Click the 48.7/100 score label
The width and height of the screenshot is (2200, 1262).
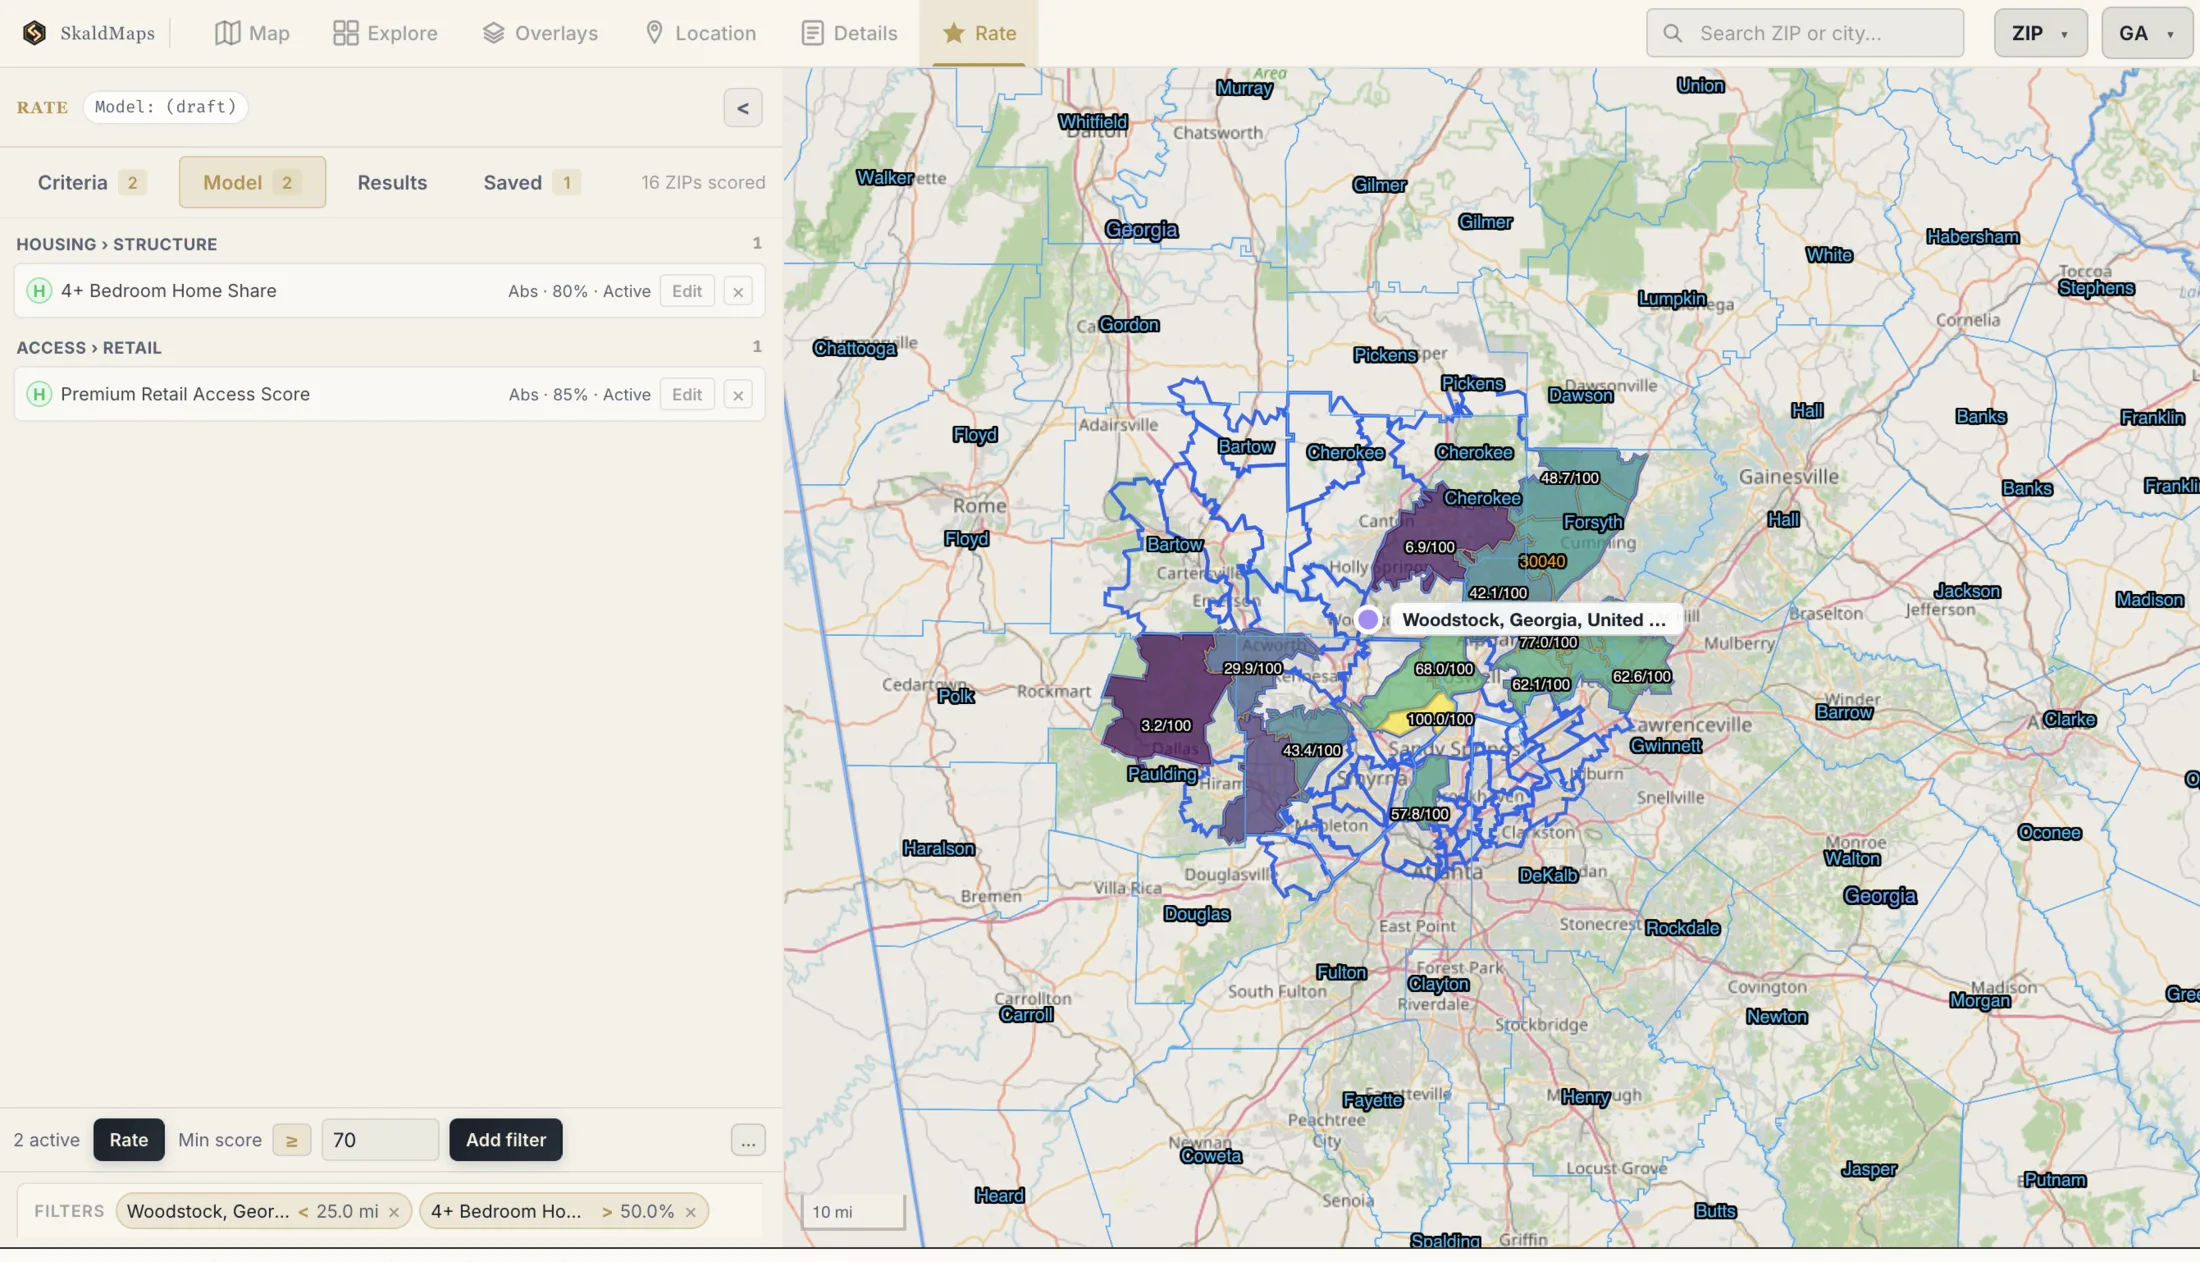click(1570, 478)
